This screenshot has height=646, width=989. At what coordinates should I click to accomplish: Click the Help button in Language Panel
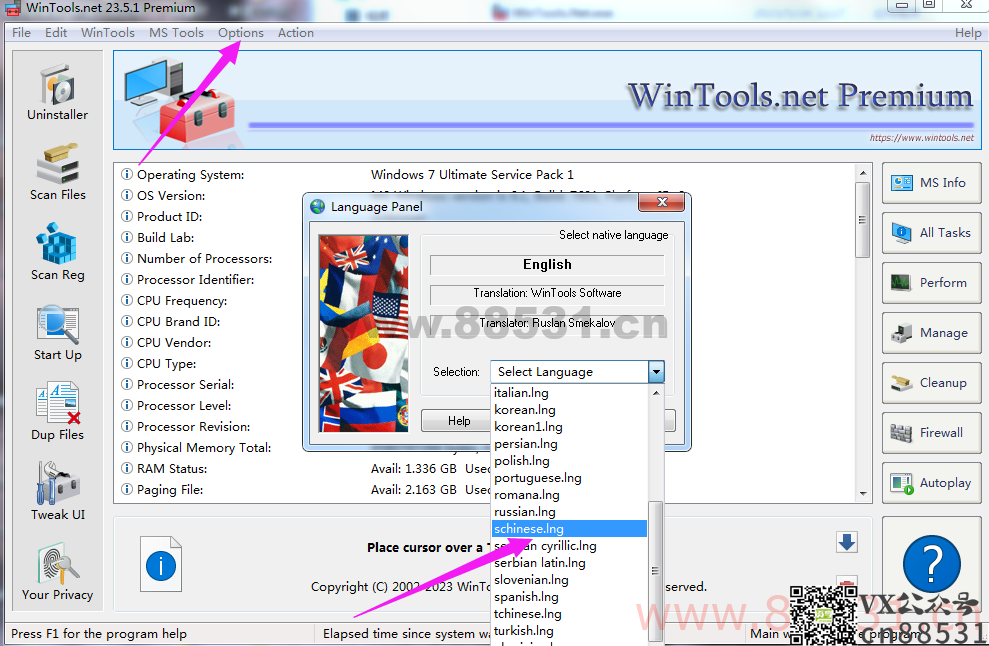click(x=459, y=421)
